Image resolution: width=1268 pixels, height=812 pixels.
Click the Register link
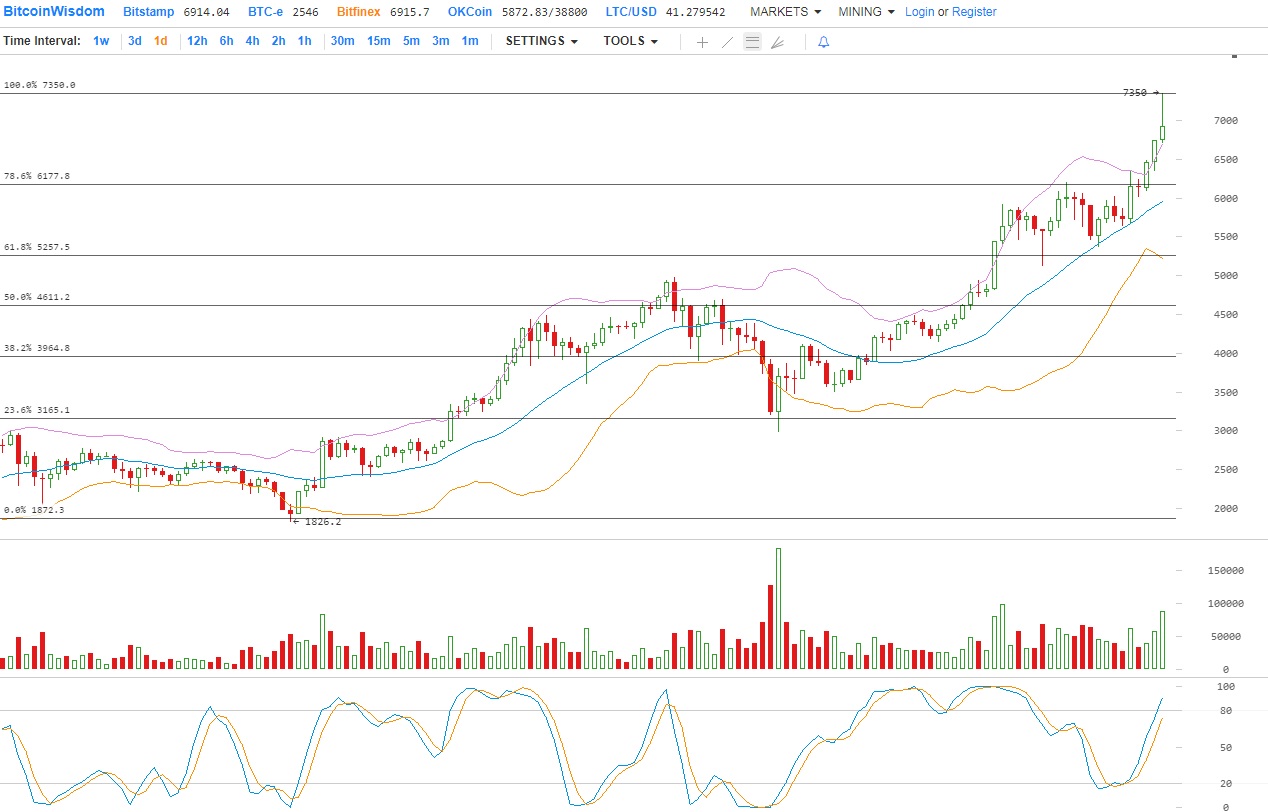click(974, 12)
